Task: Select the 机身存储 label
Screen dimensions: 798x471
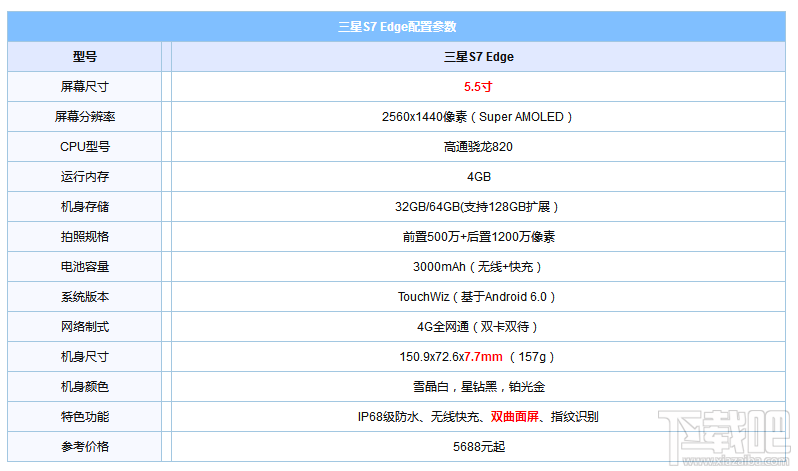Action: [84, 207]
